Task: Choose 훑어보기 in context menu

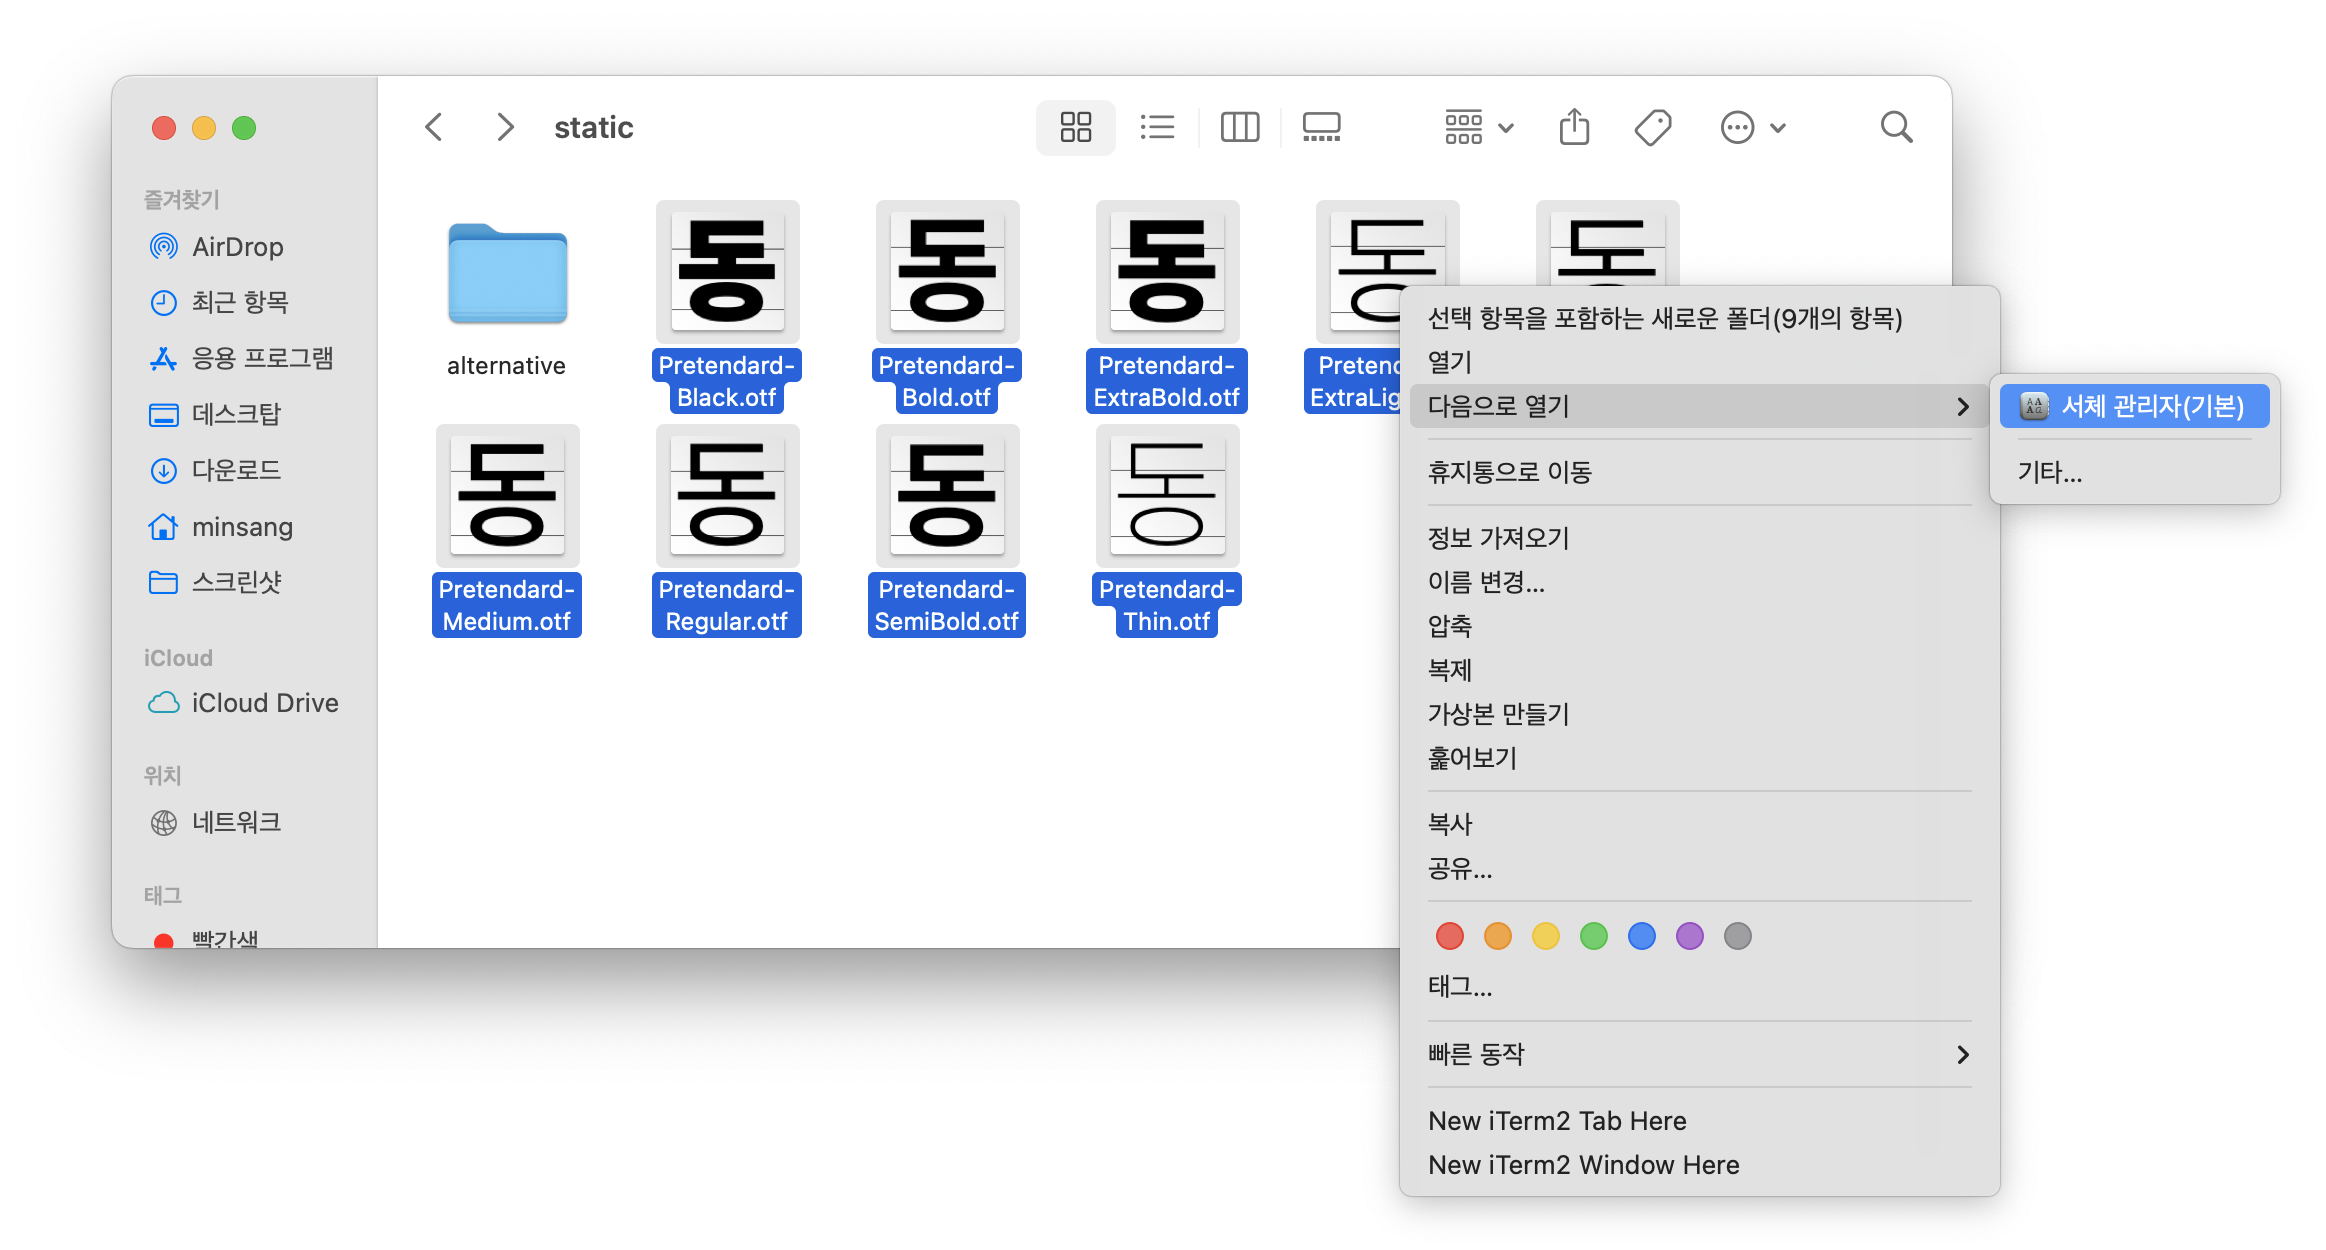Action: (1699, 758)
